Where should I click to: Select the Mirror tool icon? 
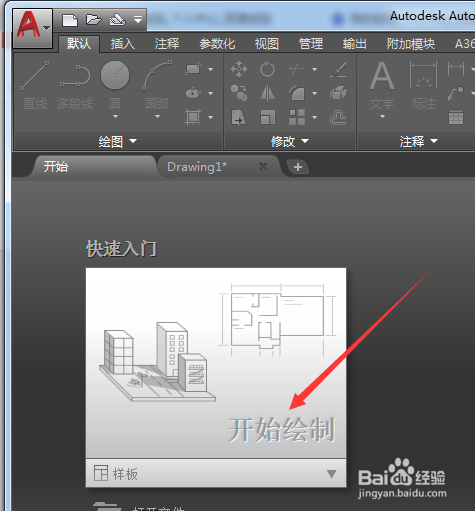(267, 93)
